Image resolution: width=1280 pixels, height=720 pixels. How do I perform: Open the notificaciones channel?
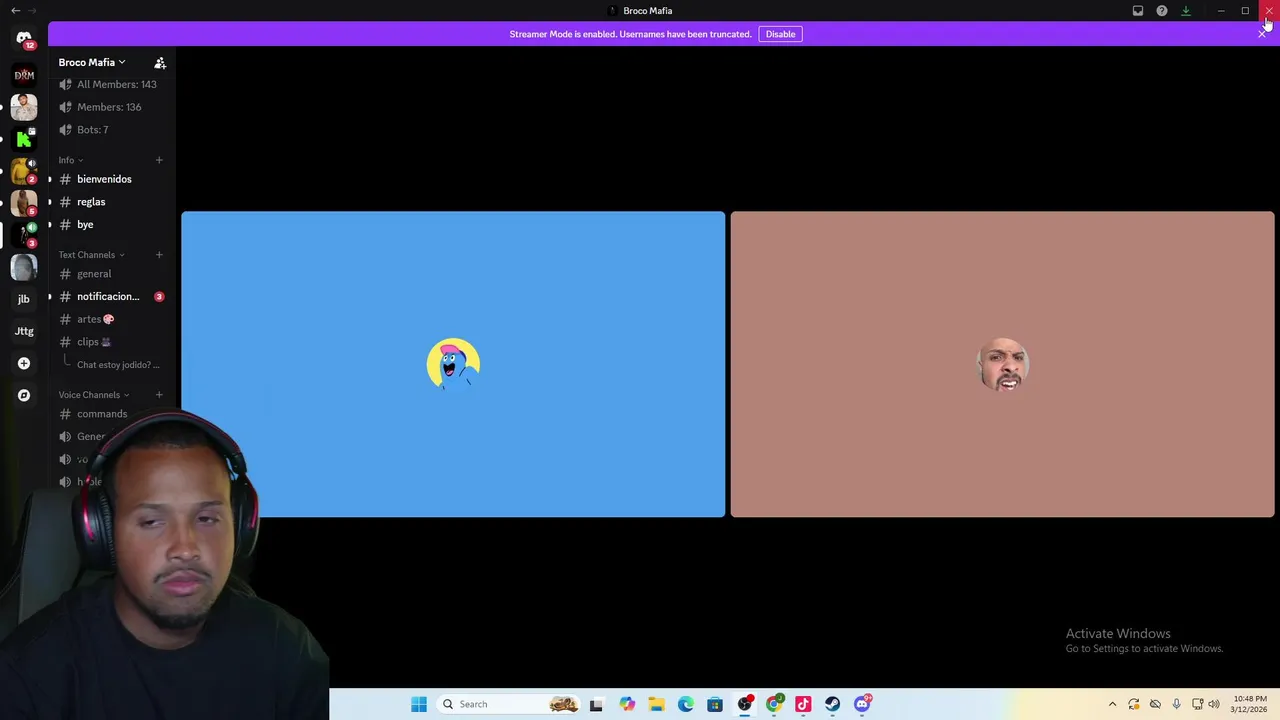110,297
